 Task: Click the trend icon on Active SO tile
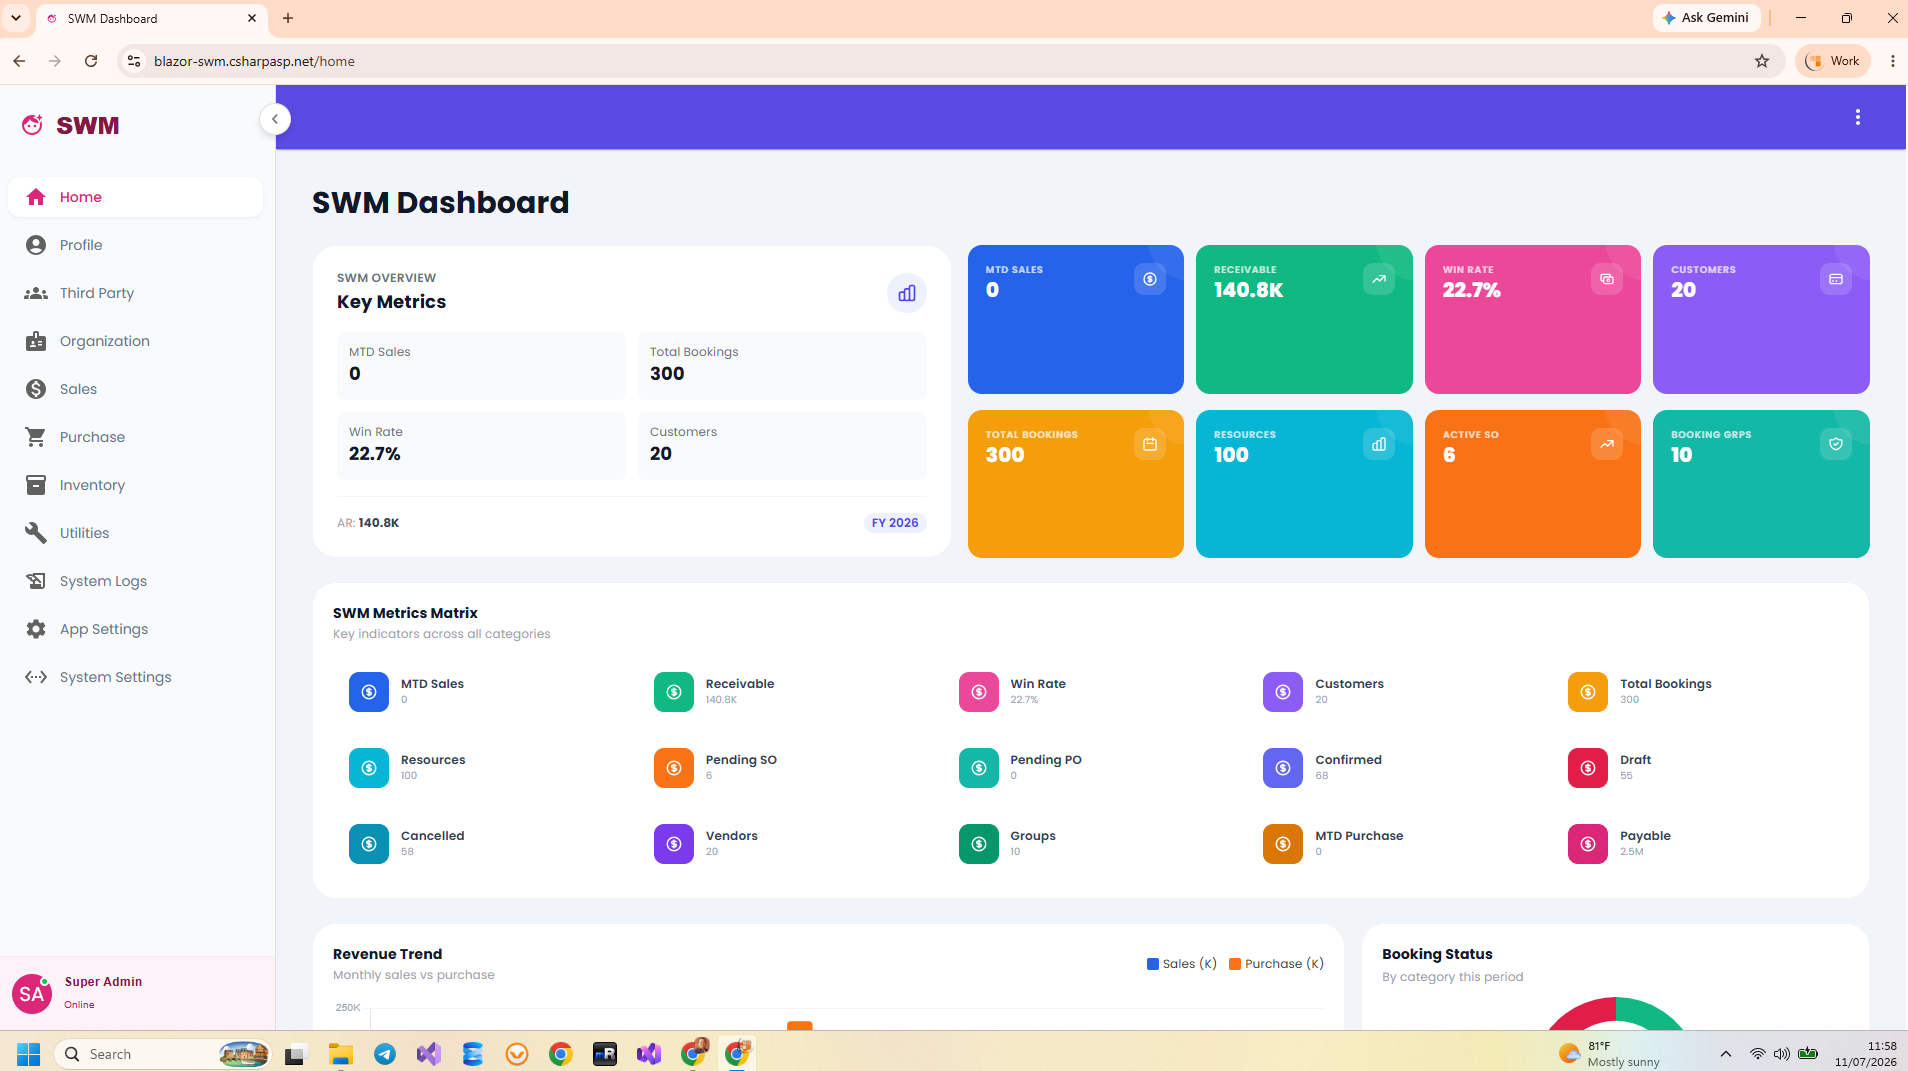tap(1607, 444)
